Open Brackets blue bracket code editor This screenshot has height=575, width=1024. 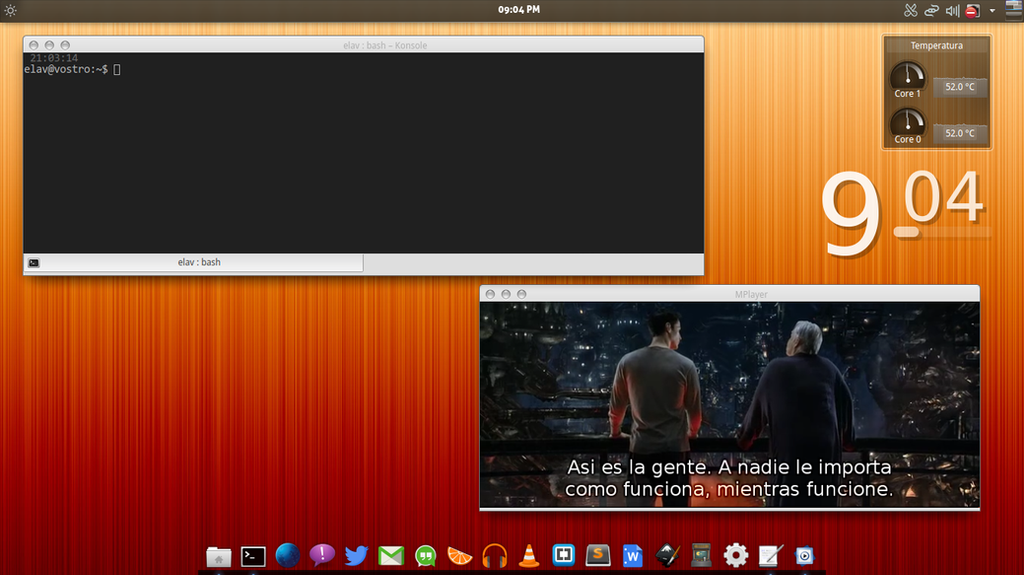coord(564,555)
